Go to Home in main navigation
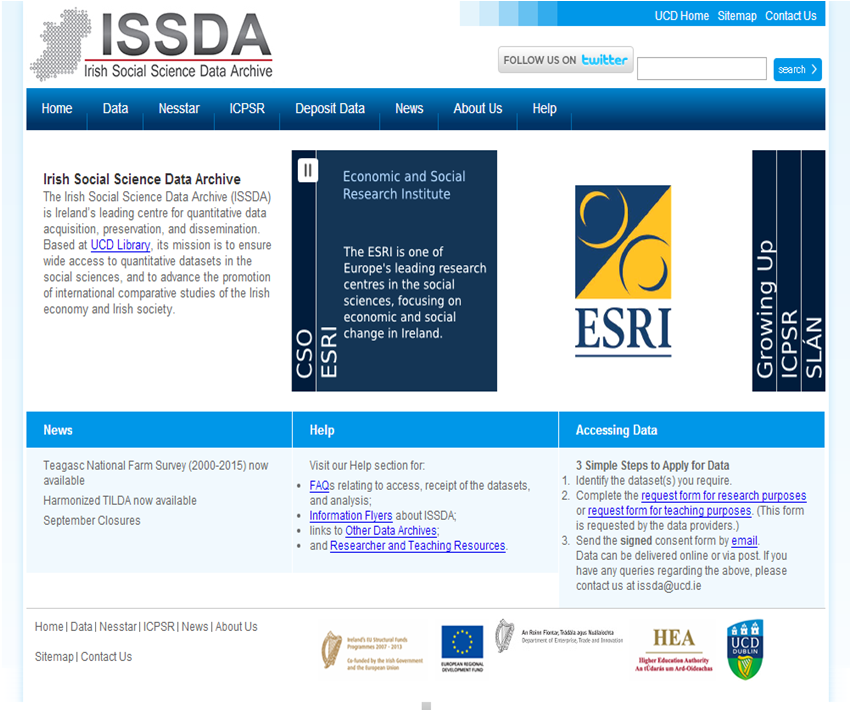The width and height of the screenshot is (851, 711). tap(57, 109)
